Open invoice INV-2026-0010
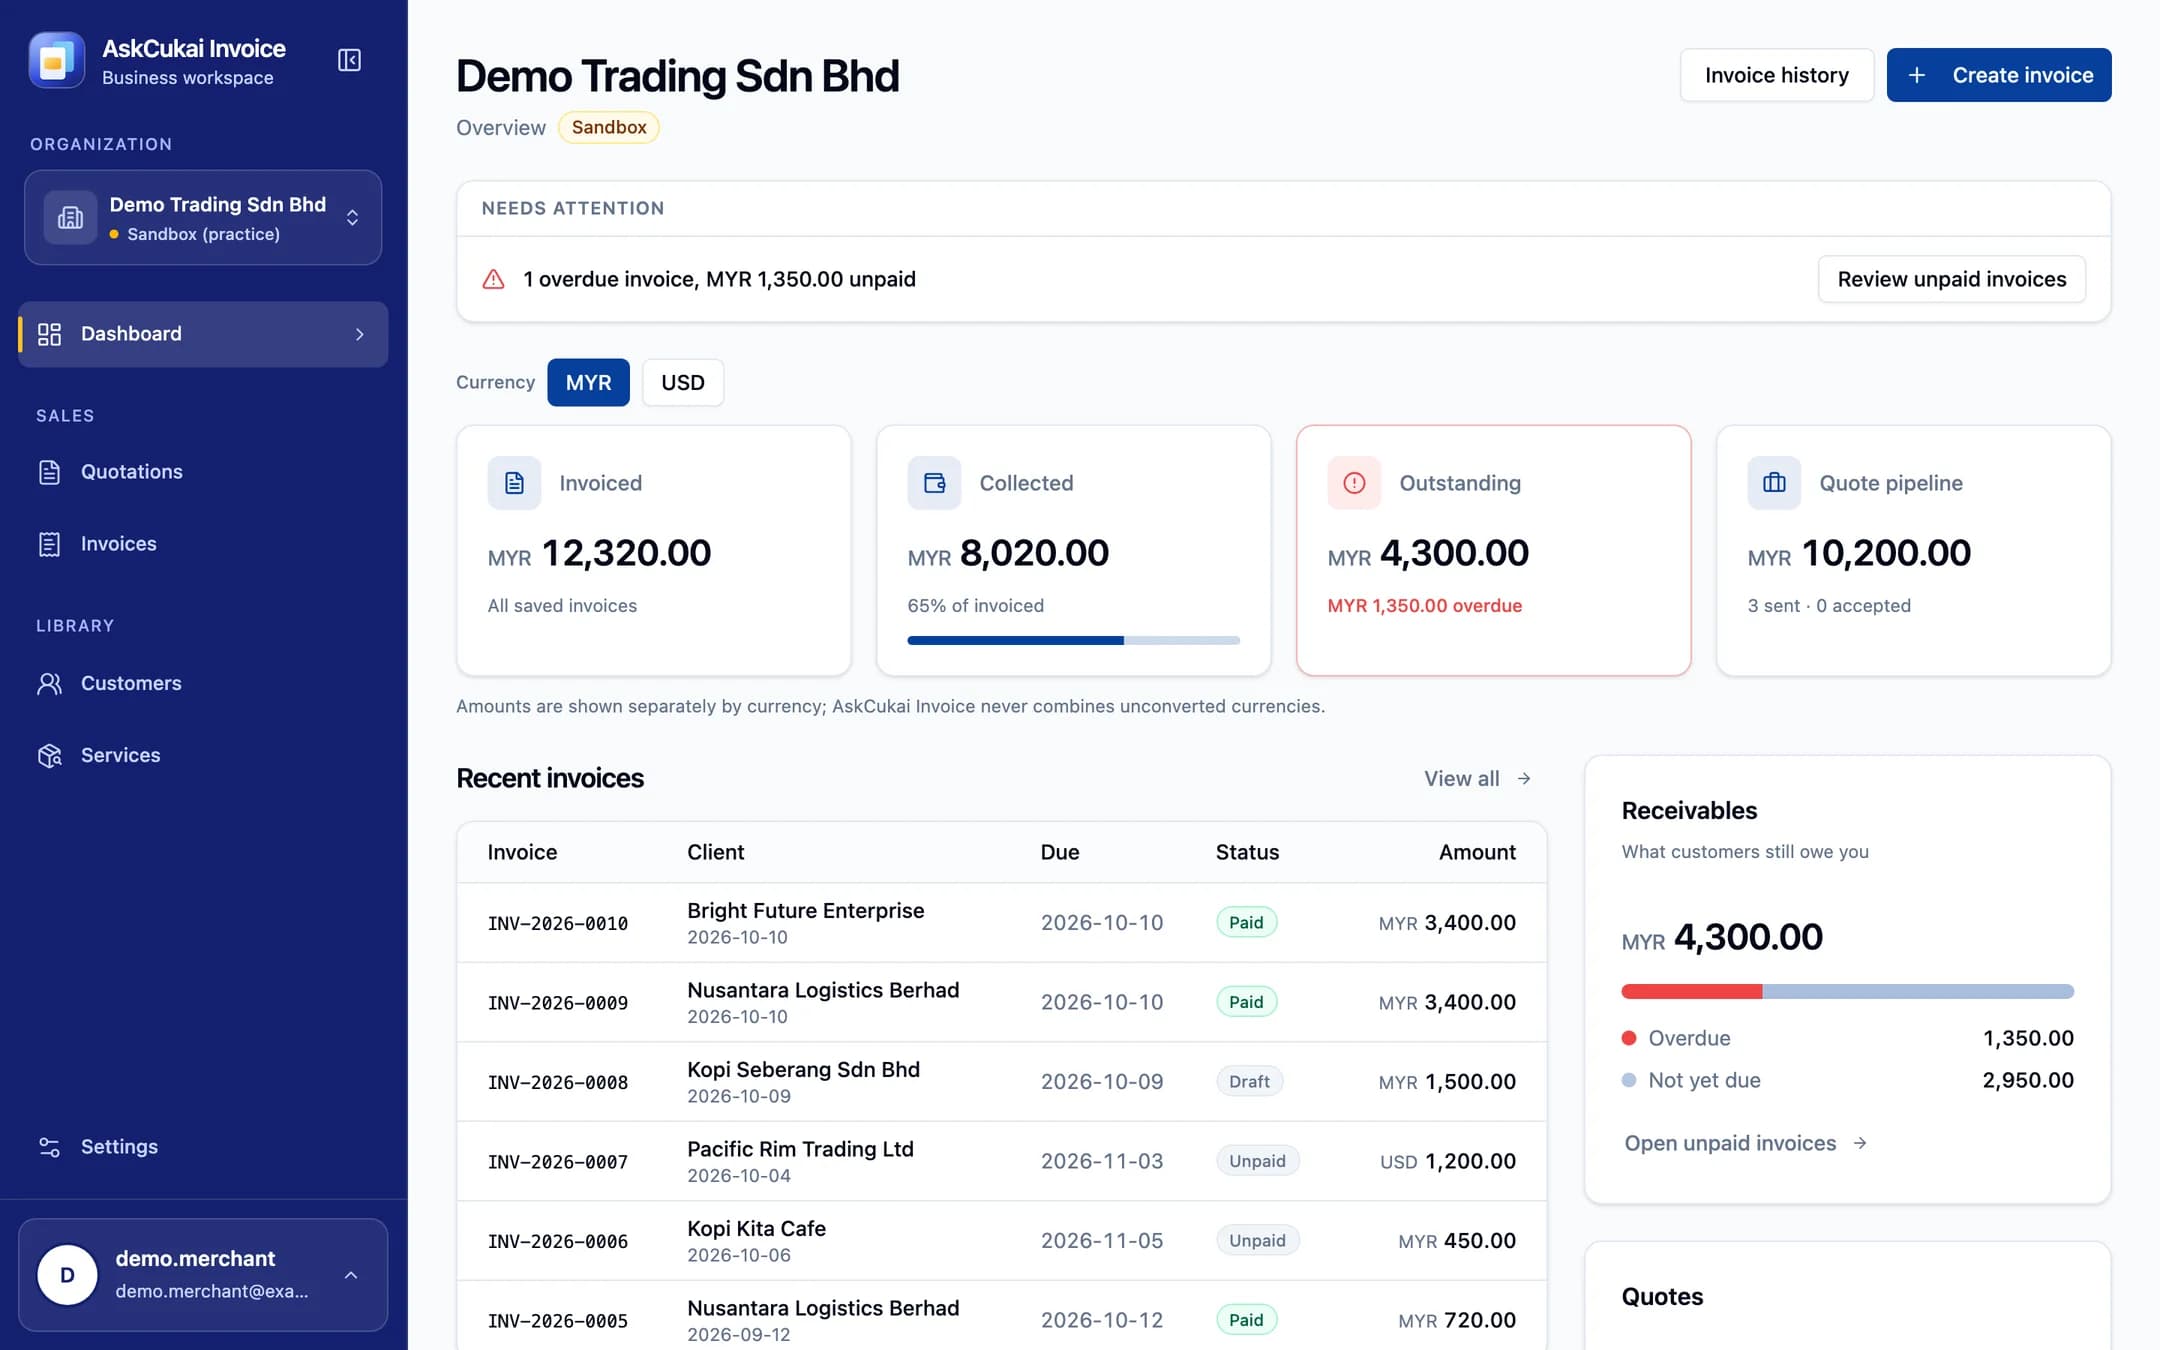Screen dimensions: 2160x1350 click(557, 923)
